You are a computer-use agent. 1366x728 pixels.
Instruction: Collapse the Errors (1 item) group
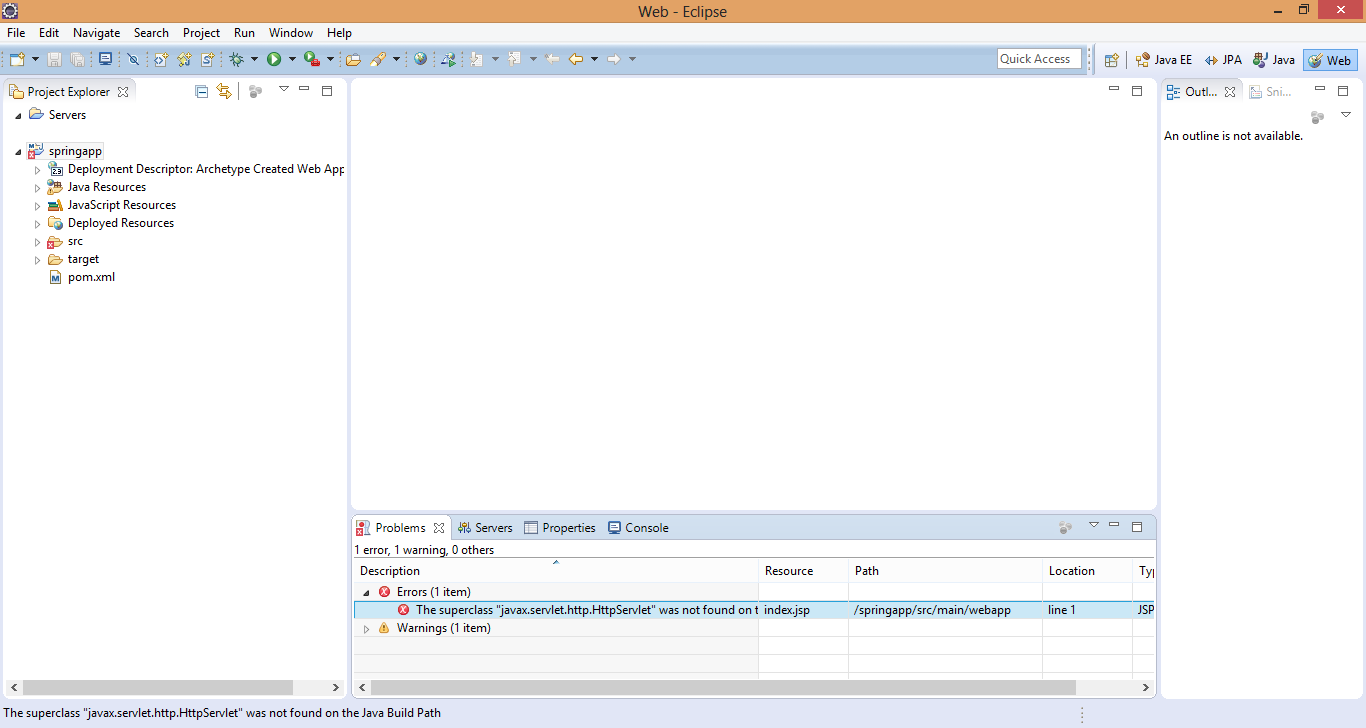point(366,593)
